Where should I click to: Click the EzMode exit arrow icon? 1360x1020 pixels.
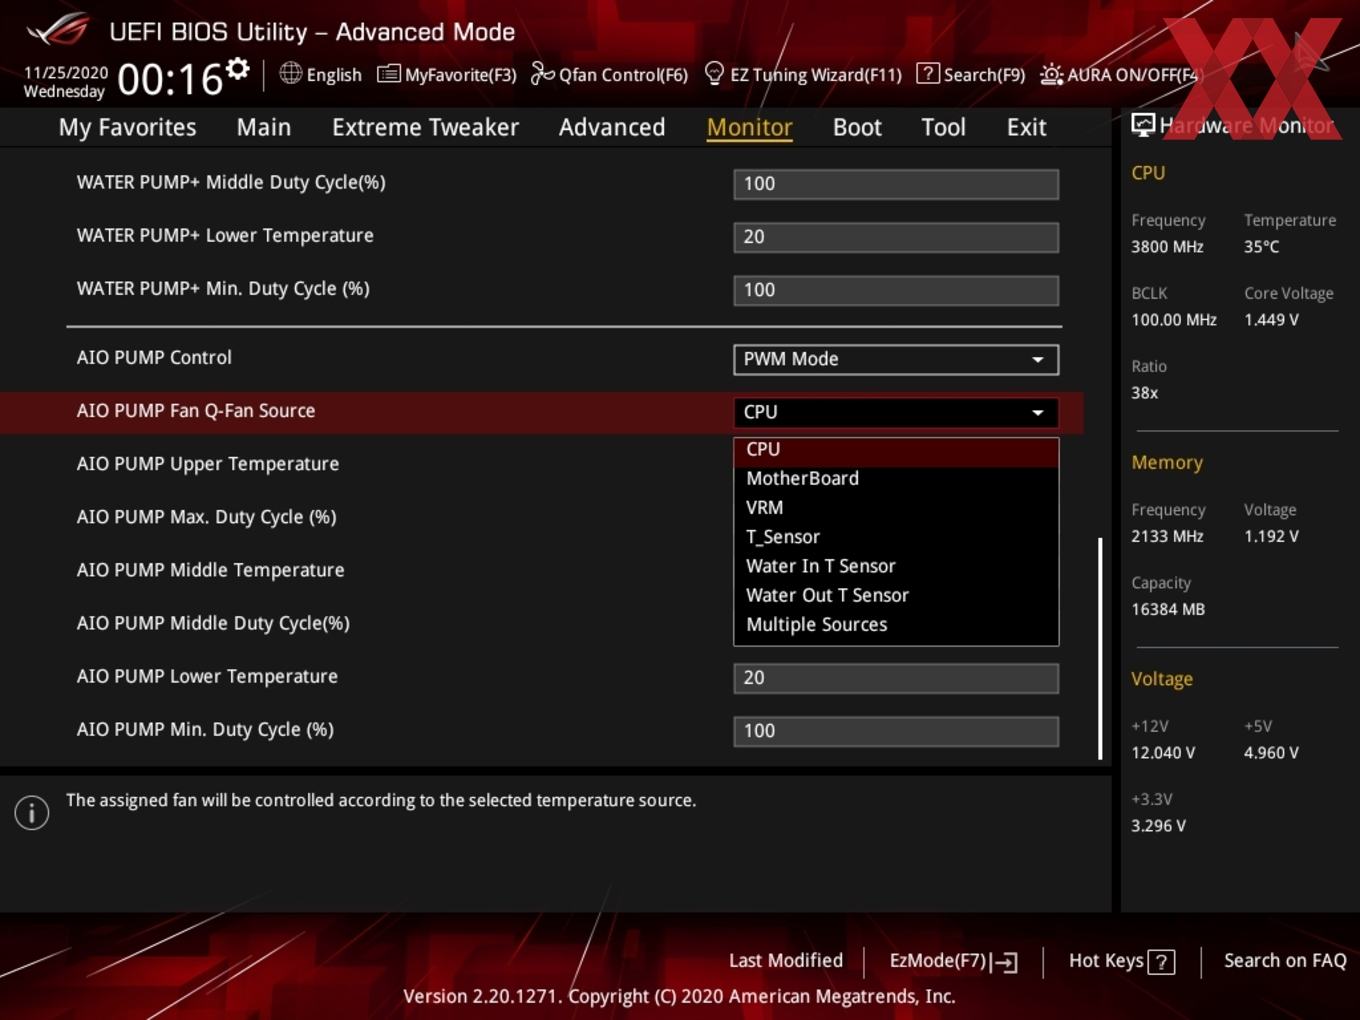[x=1005, y=962]
